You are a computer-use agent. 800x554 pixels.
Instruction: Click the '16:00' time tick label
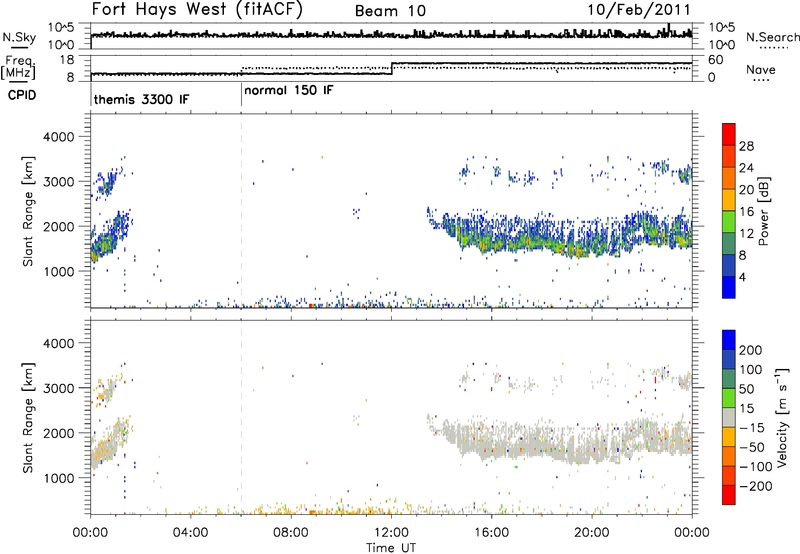click(x=491, y=533)
